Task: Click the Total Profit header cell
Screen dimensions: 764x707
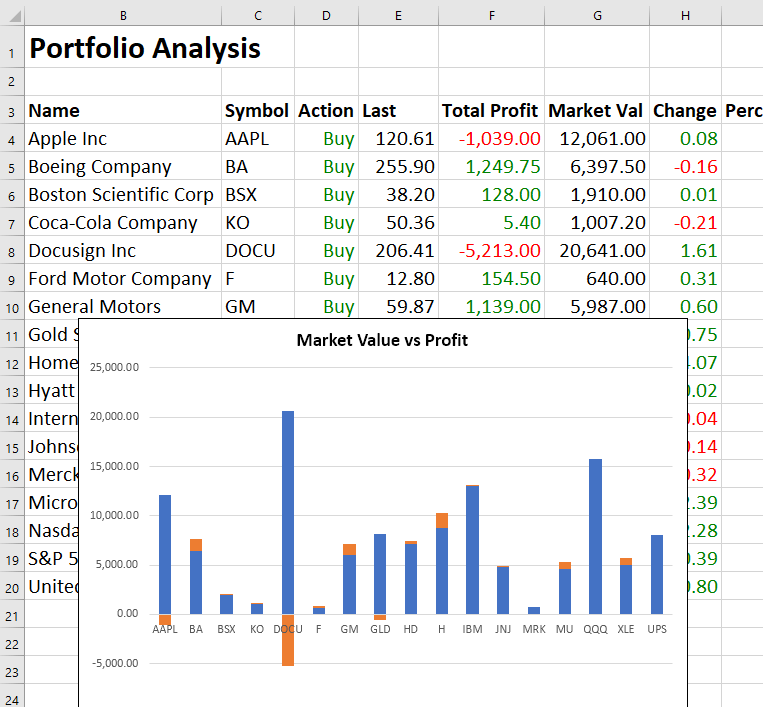Action: tap(490, 111)
